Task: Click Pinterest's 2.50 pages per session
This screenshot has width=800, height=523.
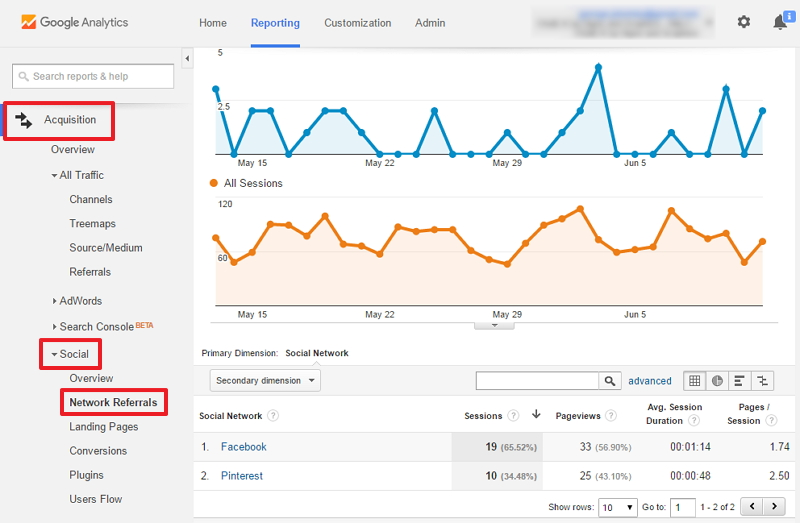Action: pyautogui.click(x=779, y=476)
